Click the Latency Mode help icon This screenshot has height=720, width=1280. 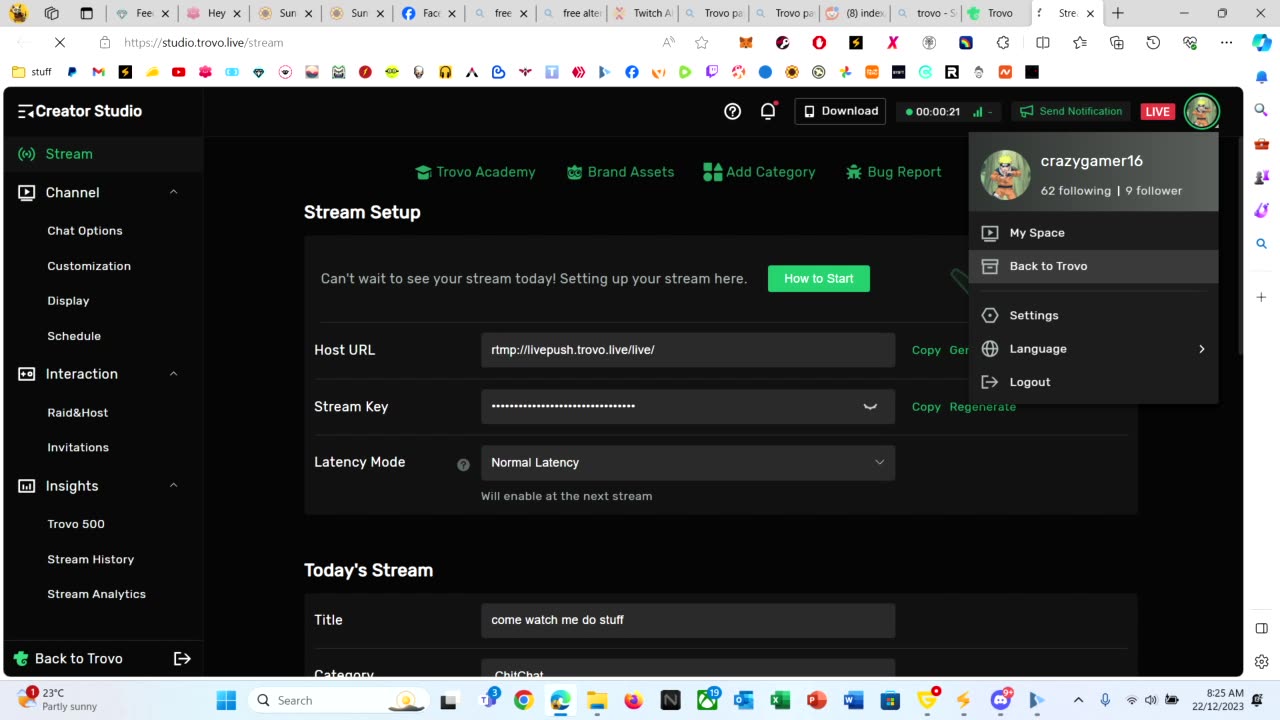click(x=463, y=464)
